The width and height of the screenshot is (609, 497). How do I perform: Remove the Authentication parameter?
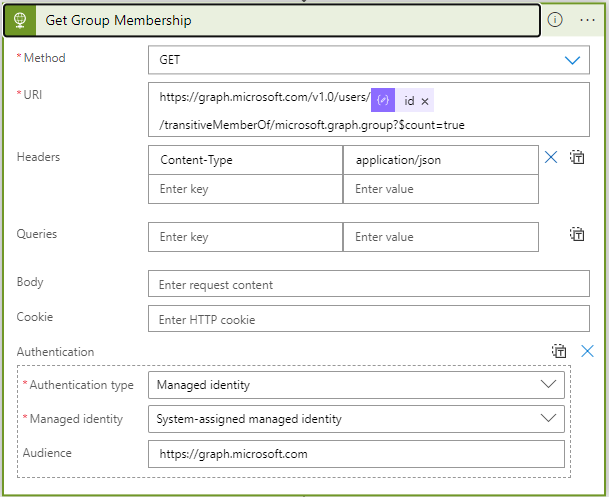587,351
